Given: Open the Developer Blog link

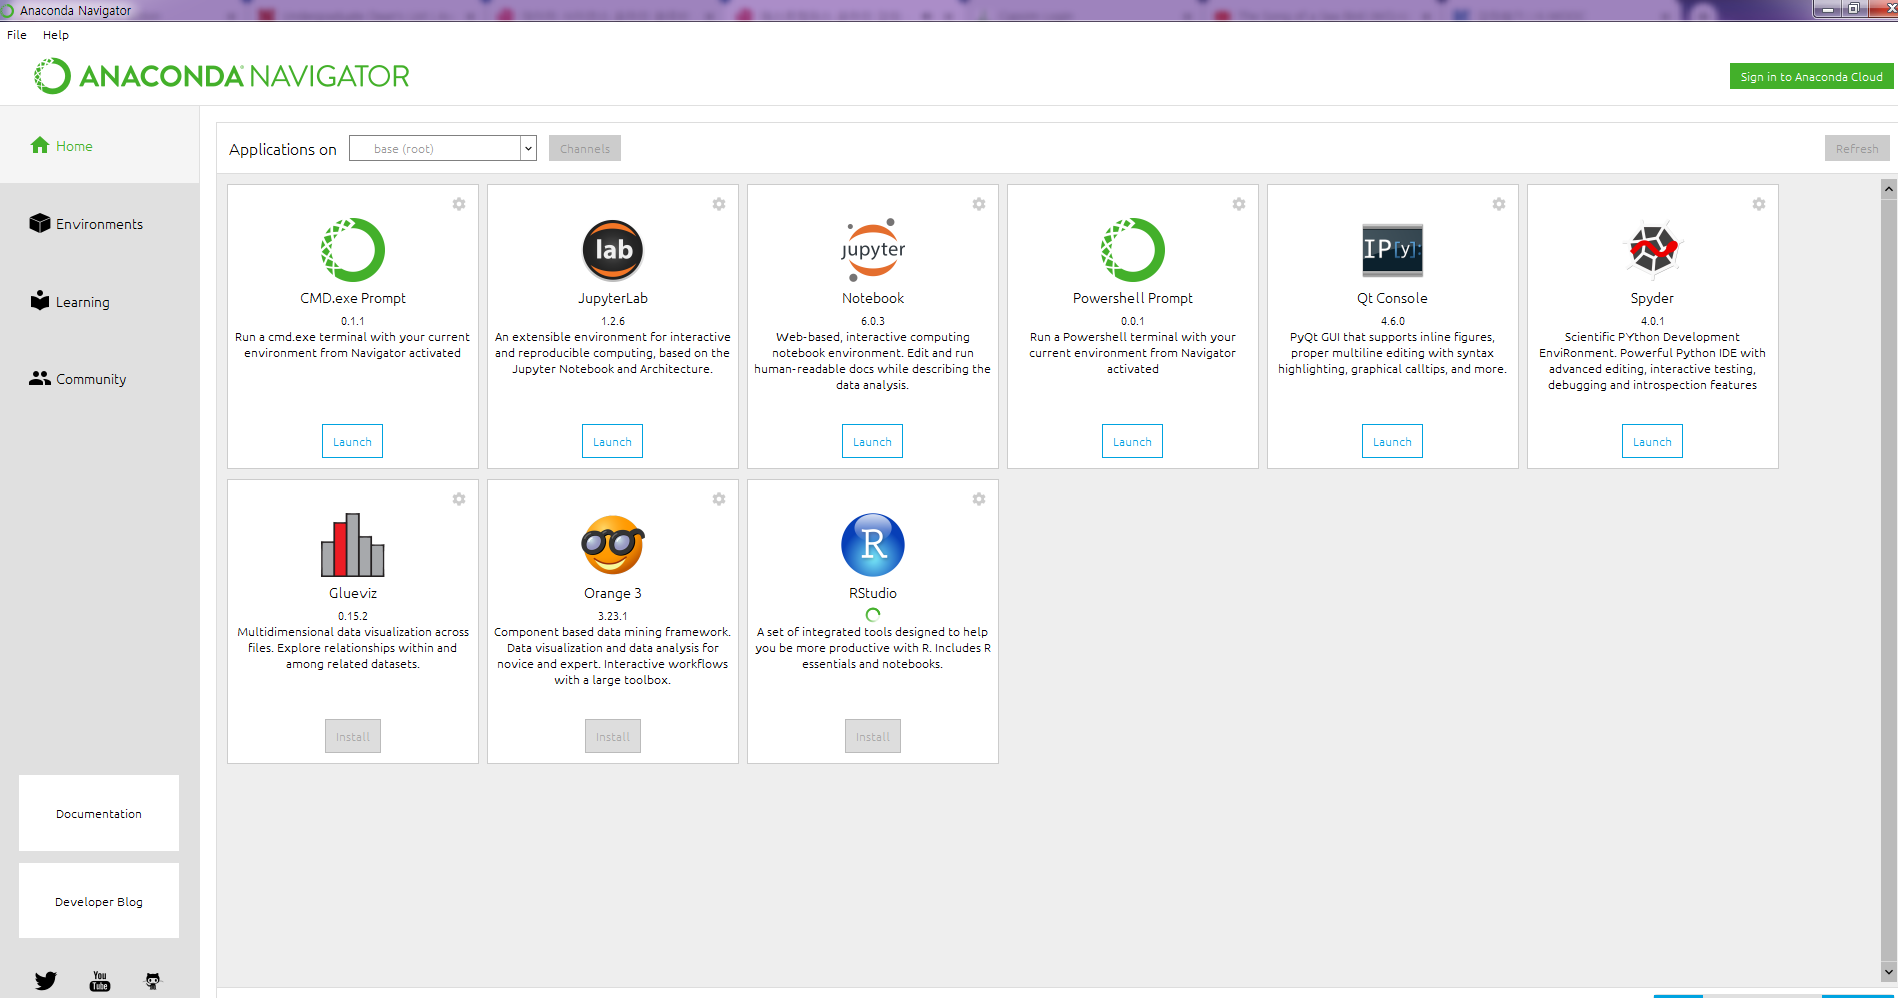Looking at the screenshot, I should [99, 901].
